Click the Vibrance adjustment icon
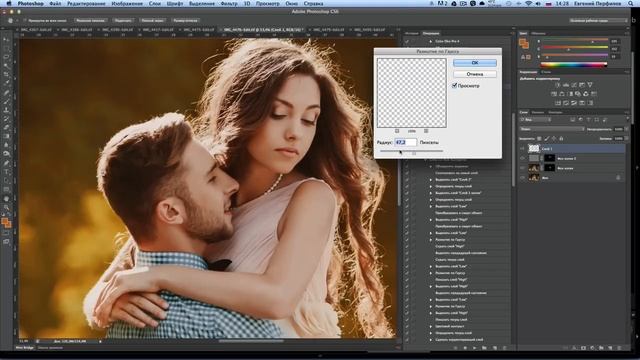Viewport: 640px width, 360px height. pyautogui.click(x=590, y=85)
